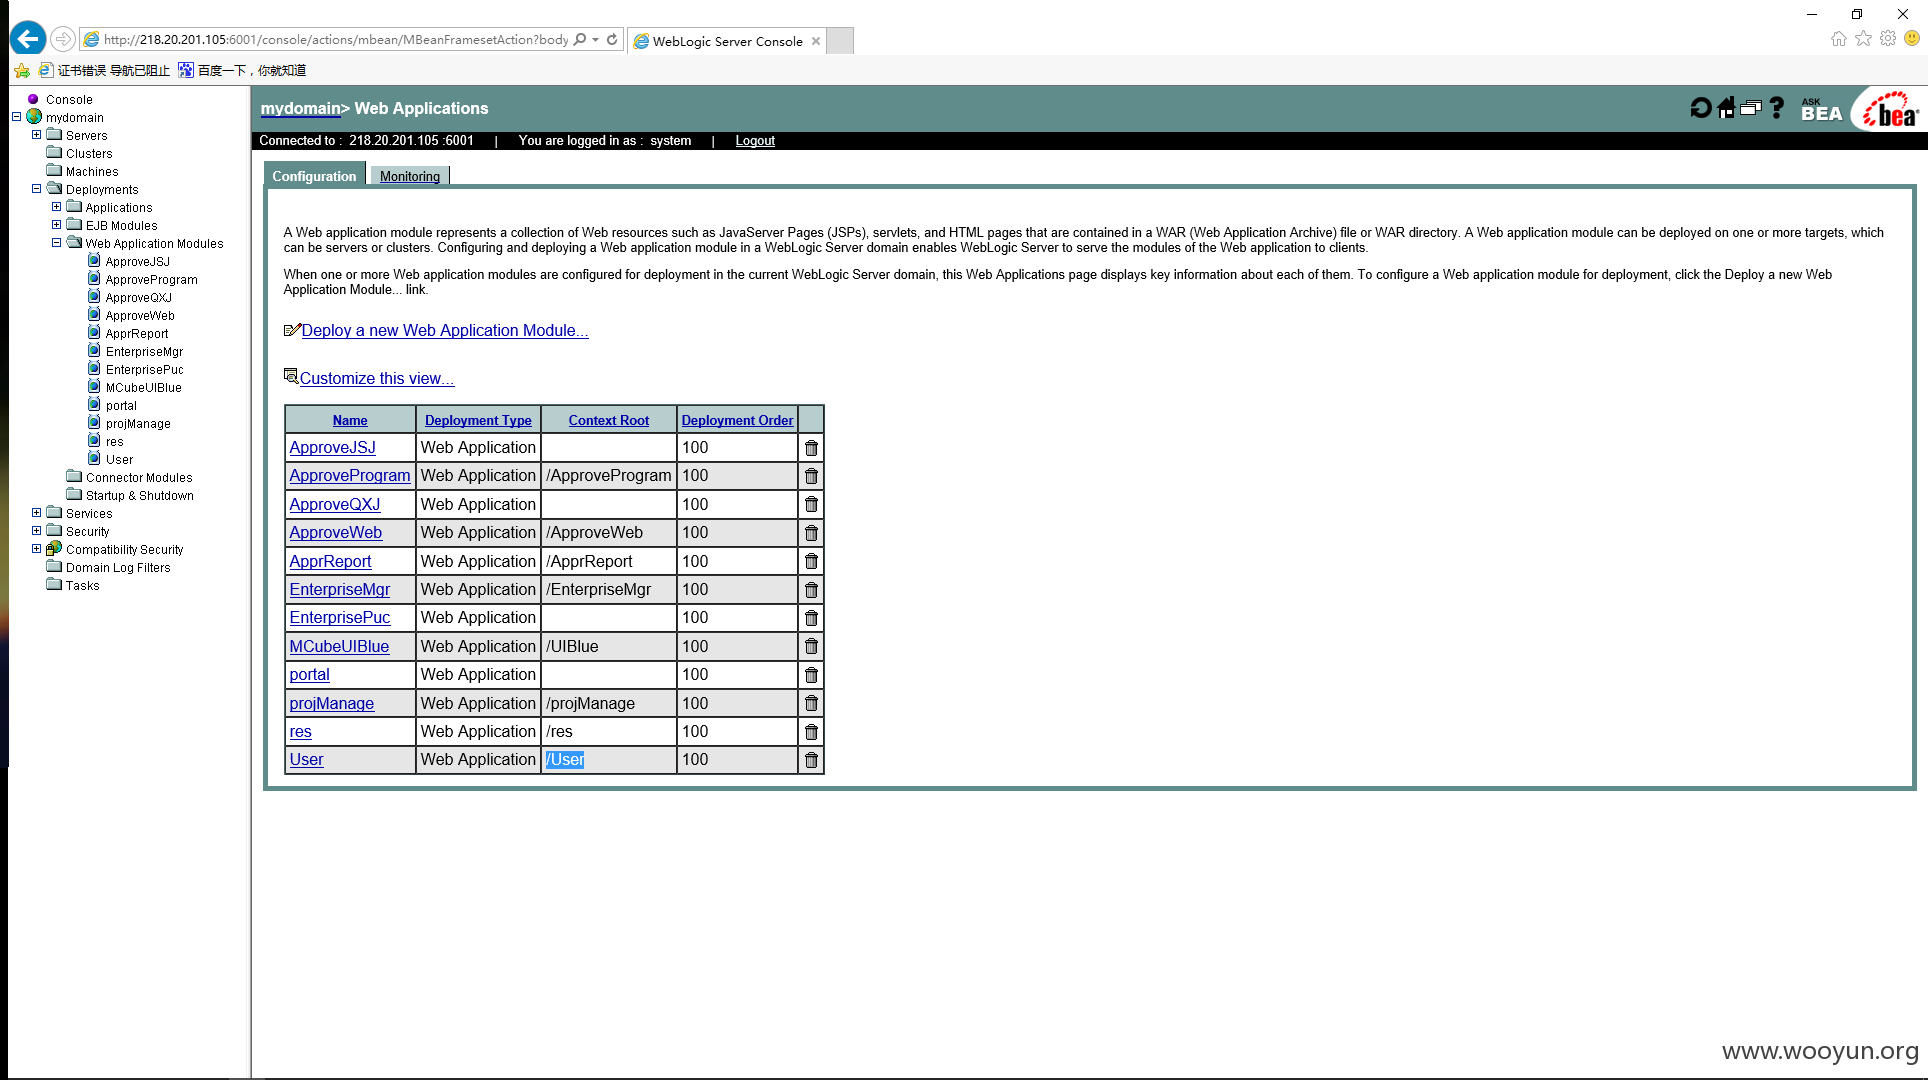The image size is (1928, 1080).
Task: Select Clusters in the navigation tree
Action: [x=89, y=154]
